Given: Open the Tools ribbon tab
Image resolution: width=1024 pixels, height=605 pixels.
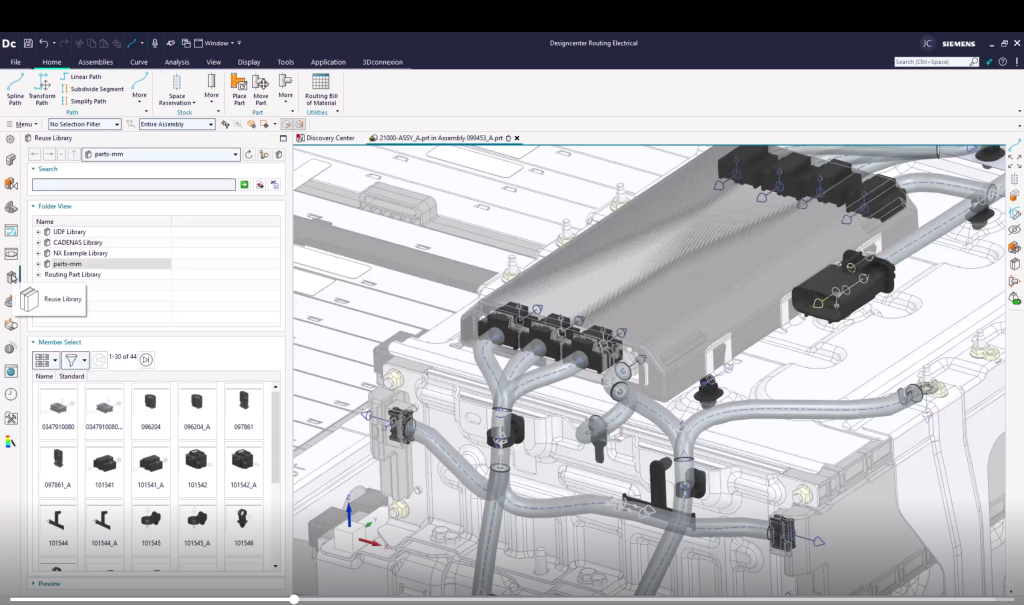Looking at the screenshot, I should (285, 62).
